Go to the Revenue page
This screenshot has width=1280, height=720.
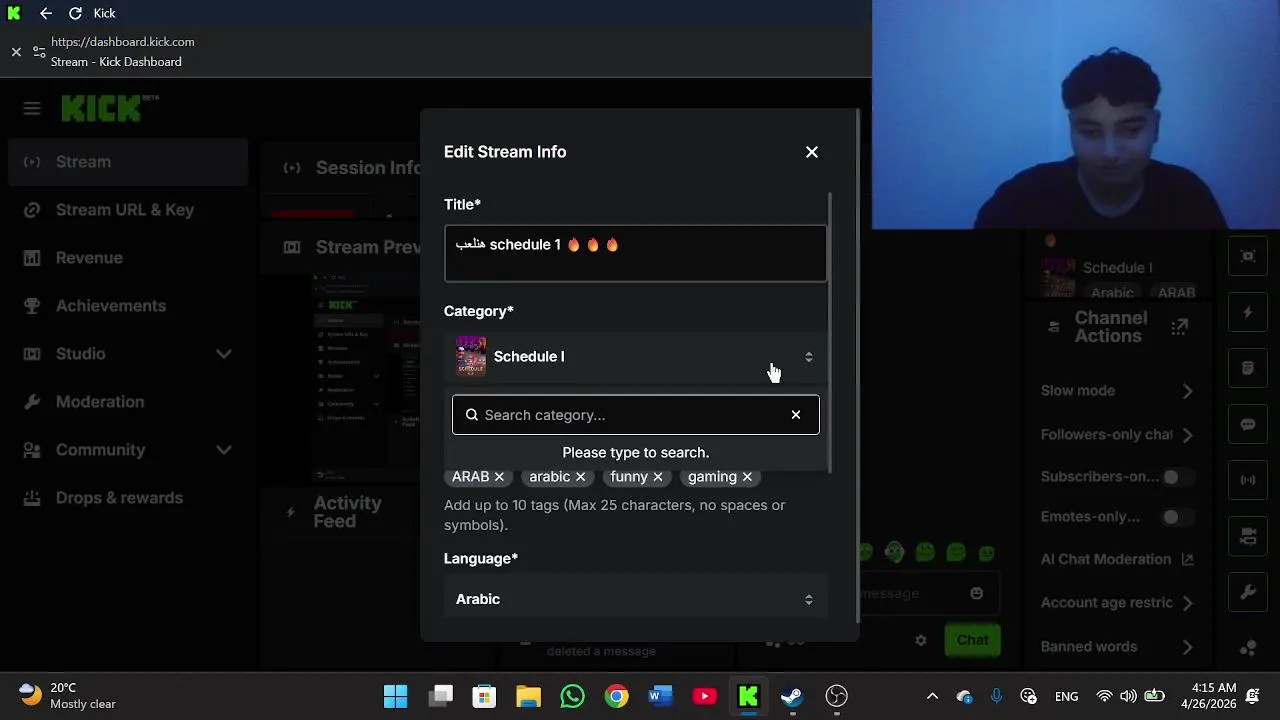click(x=127, y=258)
